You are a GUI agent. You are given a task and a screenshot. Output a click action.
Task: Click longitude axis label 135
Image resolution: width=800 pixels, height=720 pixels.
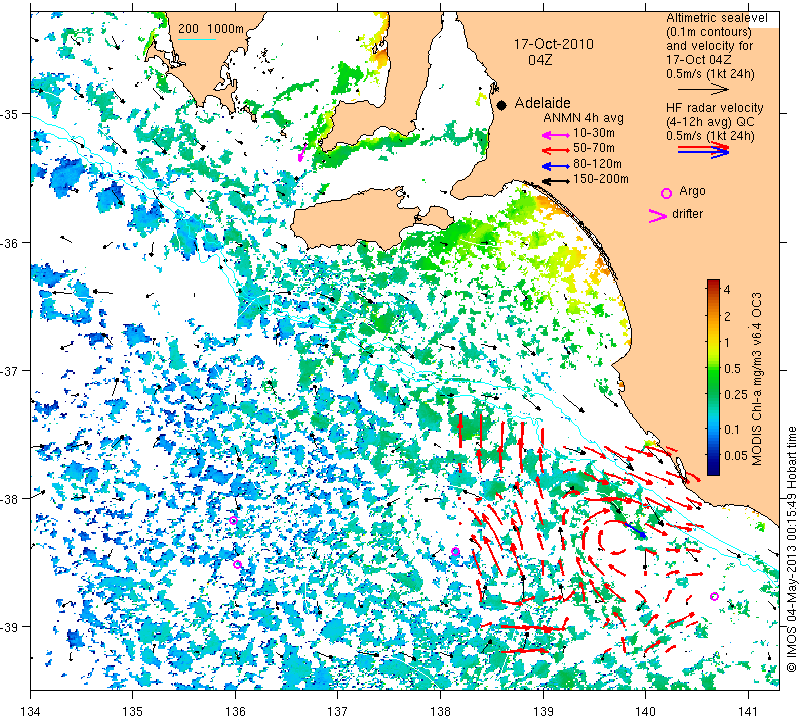(x=133, y=711)
